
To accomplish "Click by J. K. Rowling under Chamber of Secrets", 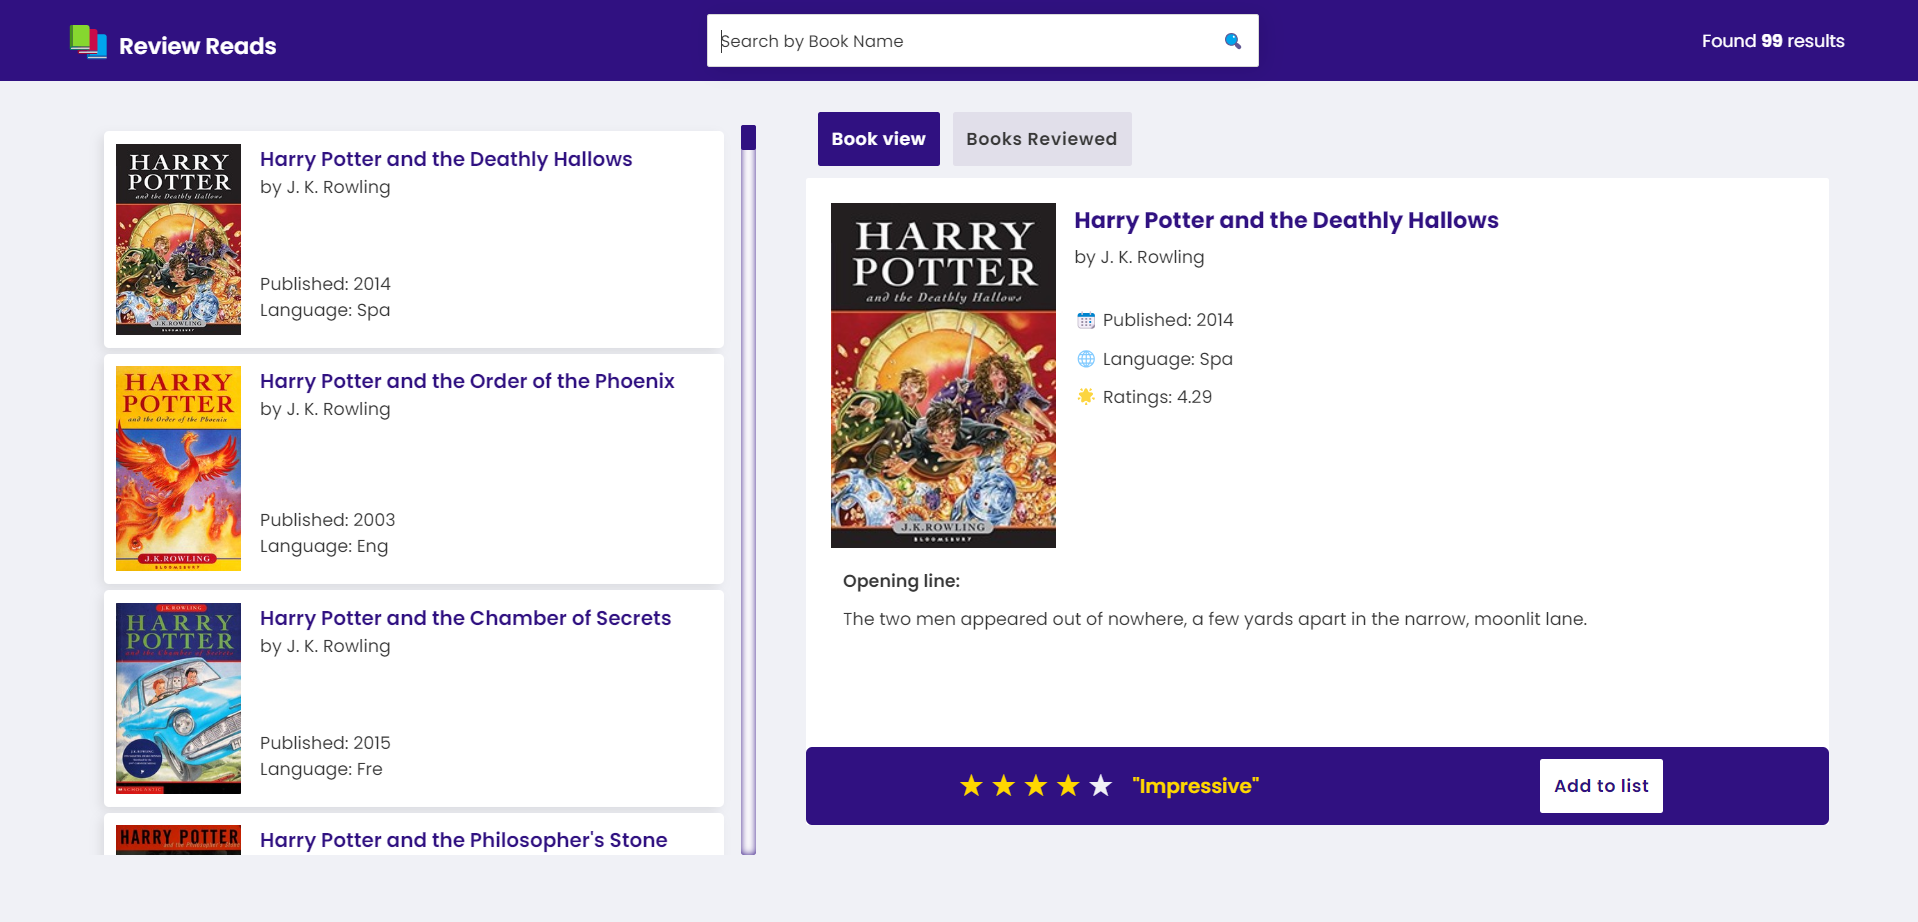I will (x=325, y=646).
